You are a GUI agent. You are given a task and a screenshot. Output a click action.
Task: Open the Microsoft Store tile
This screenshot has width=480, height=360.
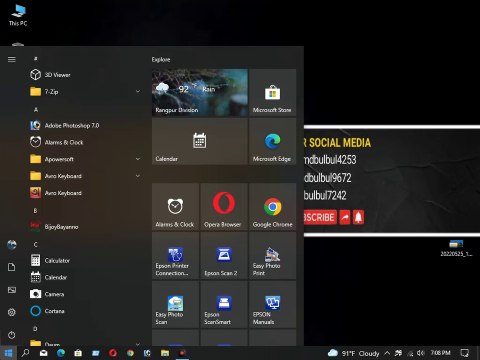[x=272, y=93]
